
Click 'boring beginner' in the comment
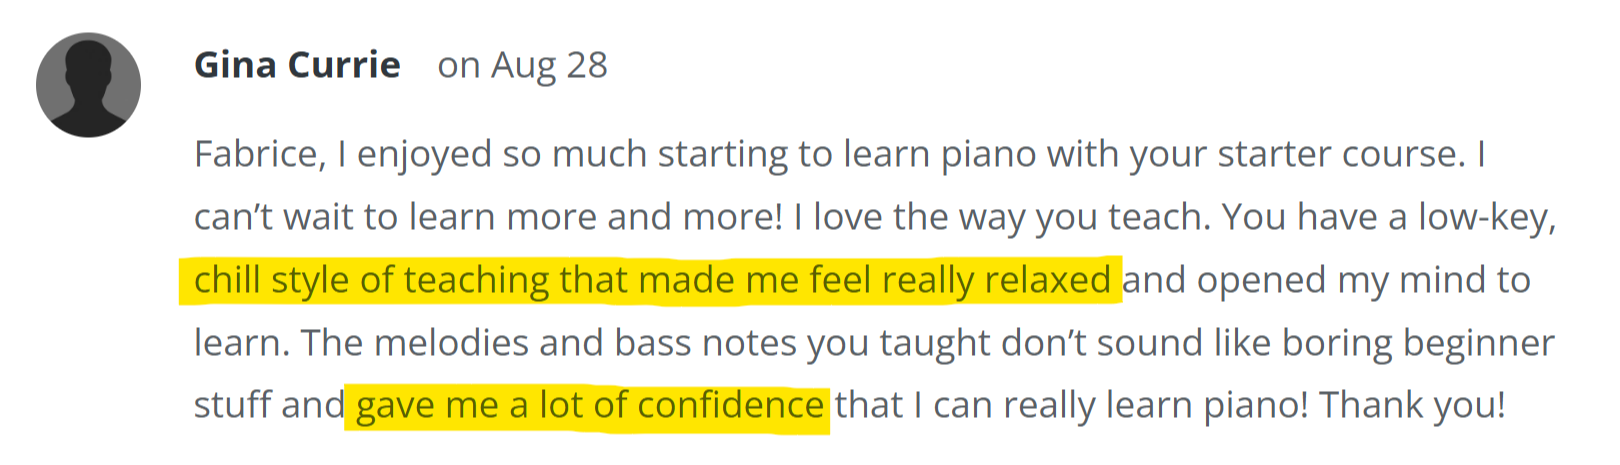coord(1418,343)
